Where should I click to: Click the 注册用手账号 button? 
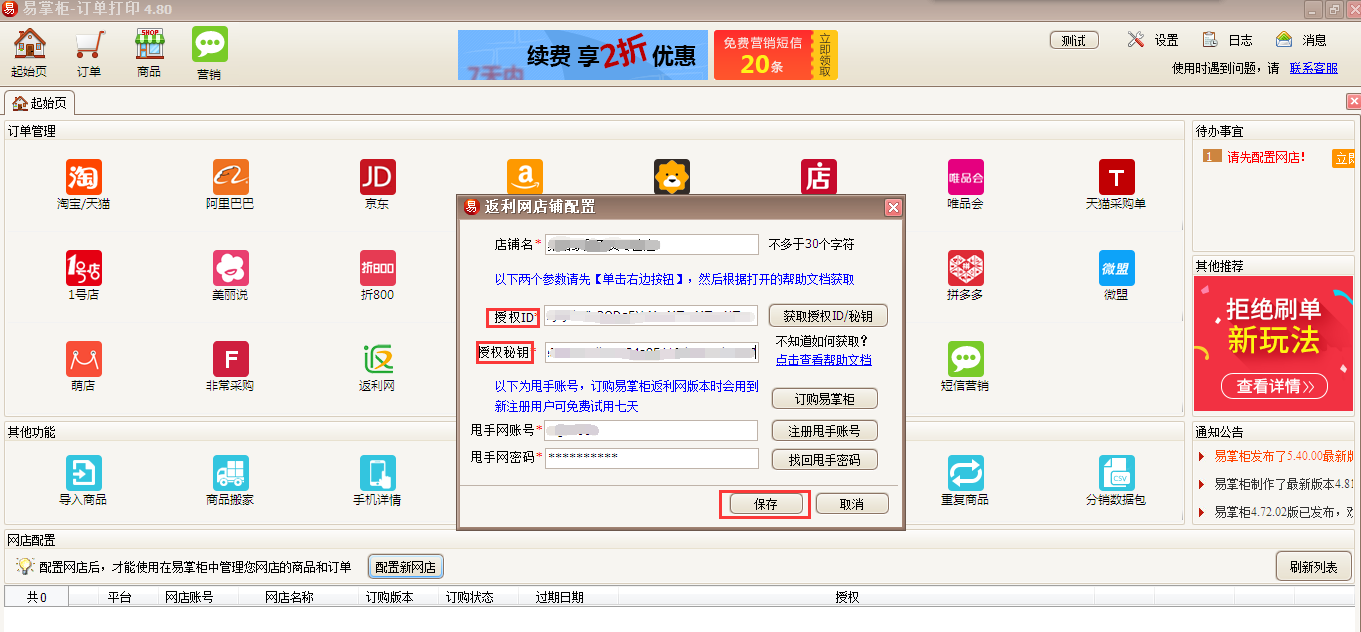point(825,431)
